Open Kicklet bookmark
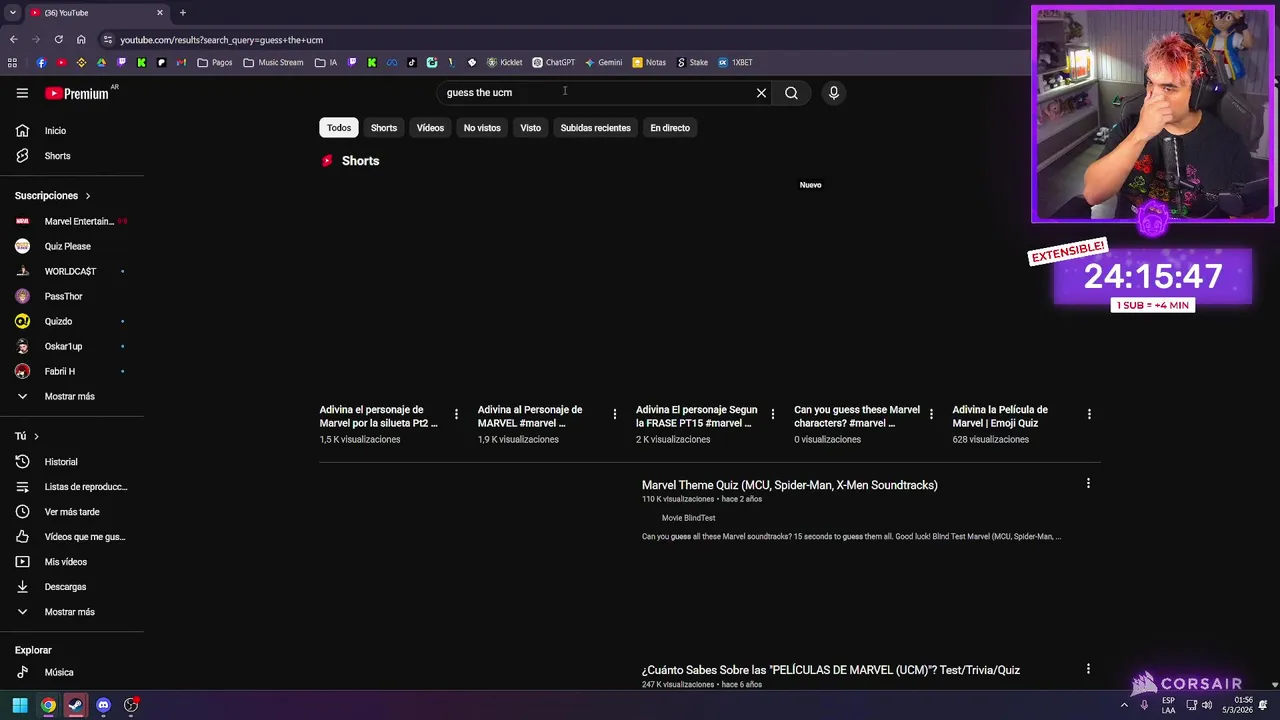Screen dimensions: 1280x720 pos(504,62)
